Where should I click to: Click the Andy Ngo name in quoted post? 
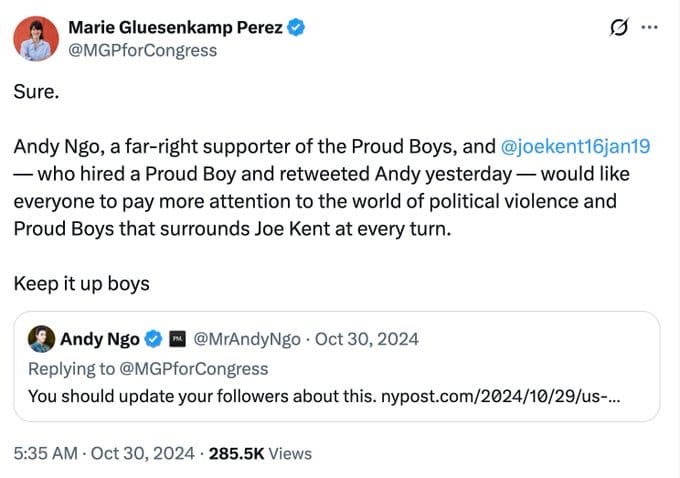click(x=100, y=339)
